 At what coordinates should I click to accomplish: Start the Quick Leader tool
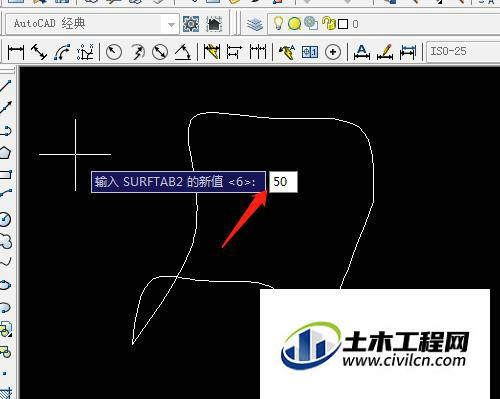pos(287,52)
